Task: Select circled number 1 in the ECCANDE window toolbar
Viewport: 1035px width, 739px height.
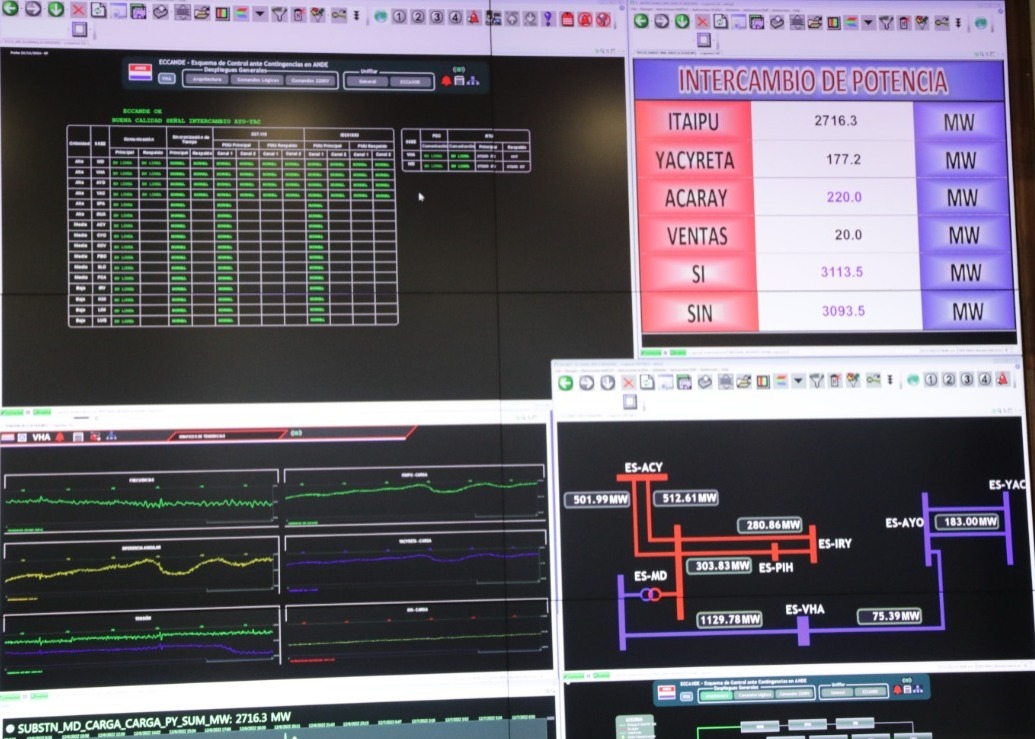Action: click(x=399, y=16)
